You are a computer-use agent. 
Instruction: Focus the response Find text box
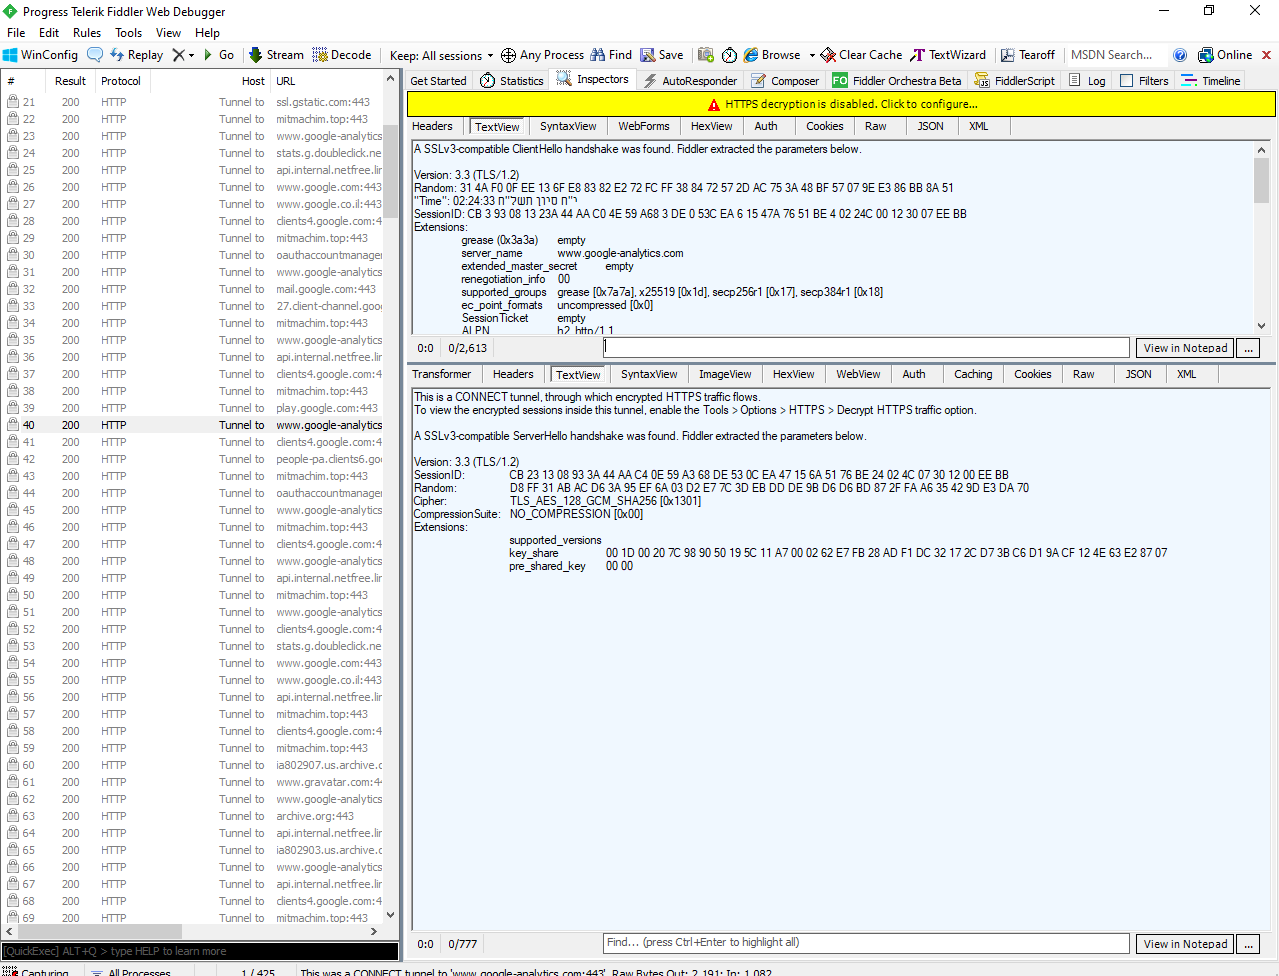[866, 943]
